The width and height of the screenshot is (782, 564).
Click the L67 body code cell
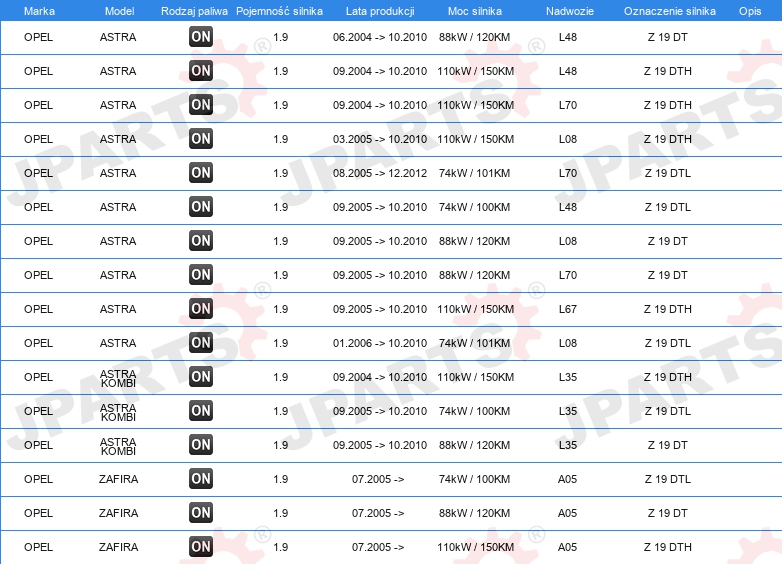568,309
